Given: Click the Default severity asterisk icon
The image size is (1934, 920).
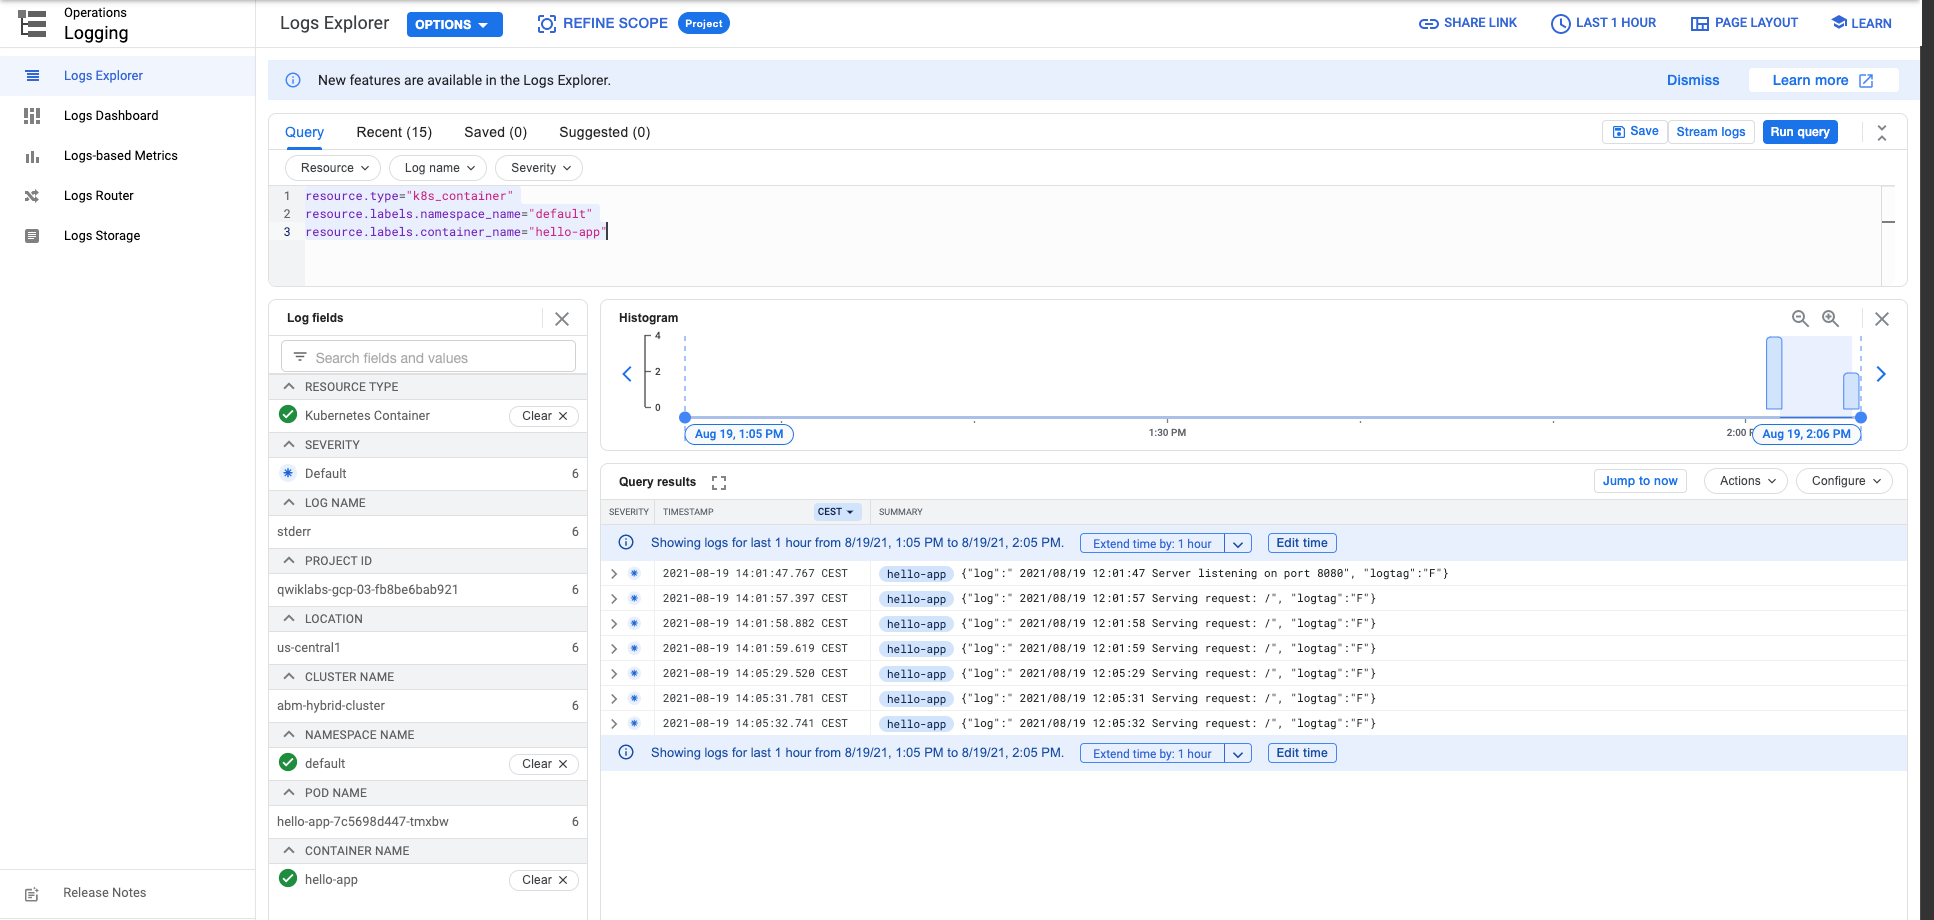Looking at the screenshot, I should coord(288,473).
